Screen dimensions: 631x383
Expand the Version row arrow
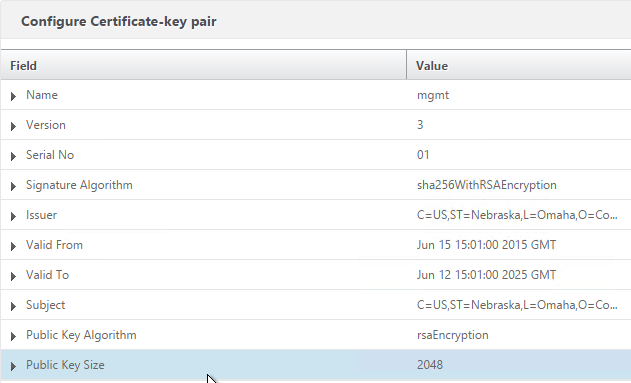(x=13, y=126)
